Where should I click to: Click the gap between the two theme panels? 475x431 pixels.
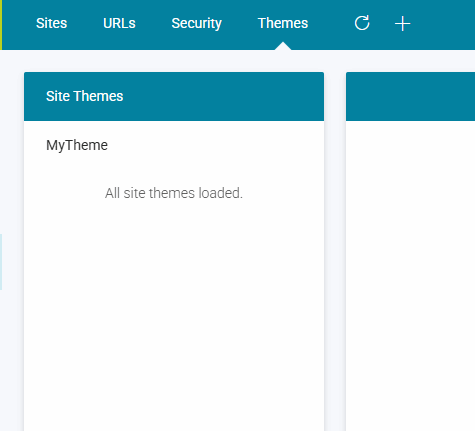(x=335, y=251)
